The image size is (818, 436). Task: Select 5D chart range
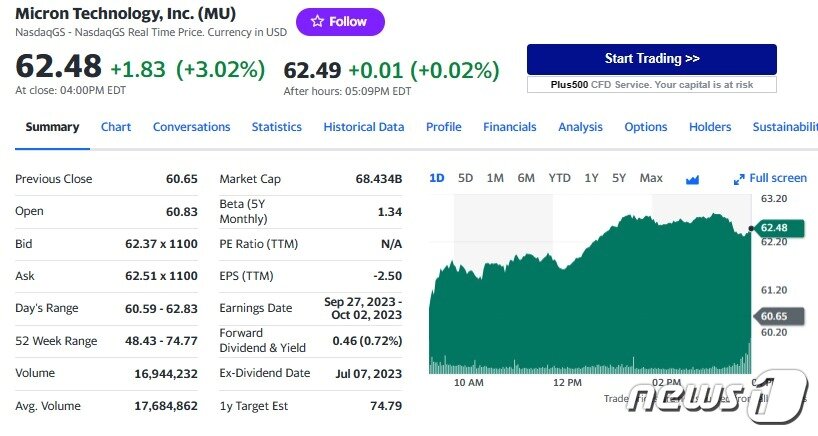[x=465, y=178]
